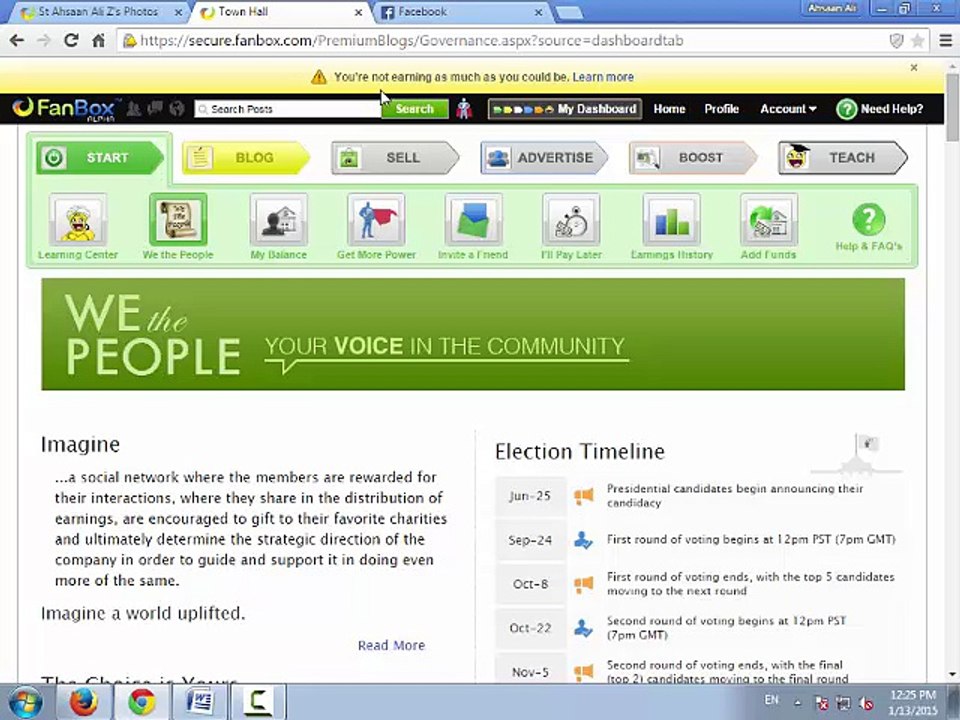Switch to the BOOST tab
Screen dimensions: 960x720
coord(693,157)
